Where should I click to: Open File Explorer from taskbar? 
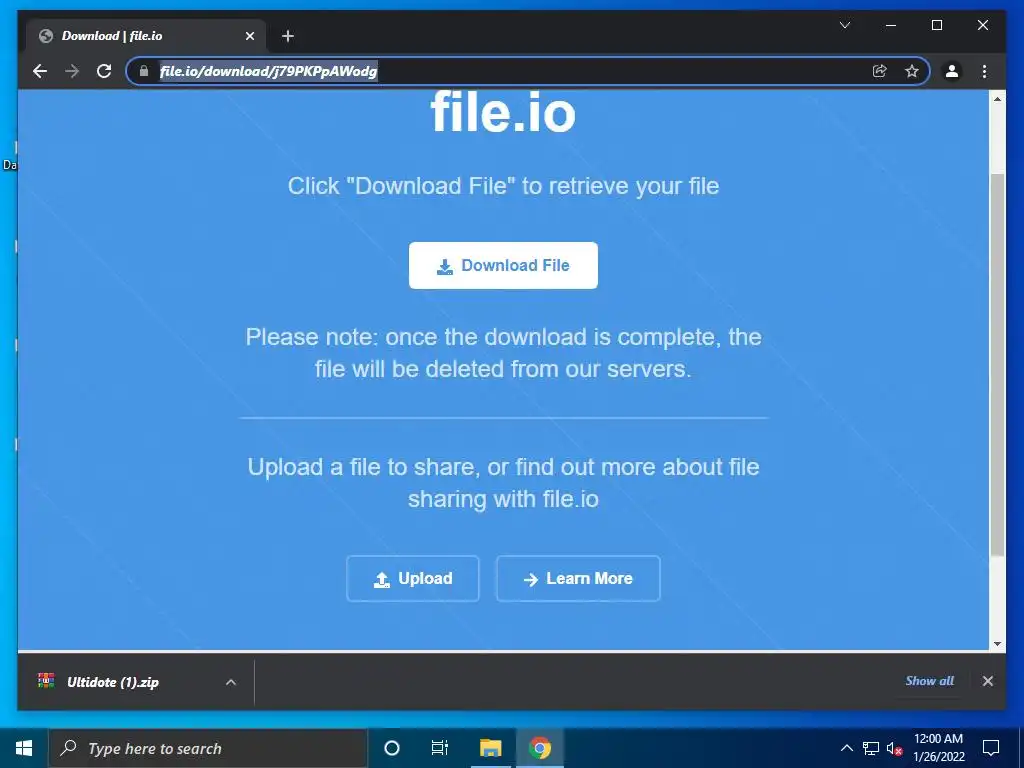coord(490,748)
